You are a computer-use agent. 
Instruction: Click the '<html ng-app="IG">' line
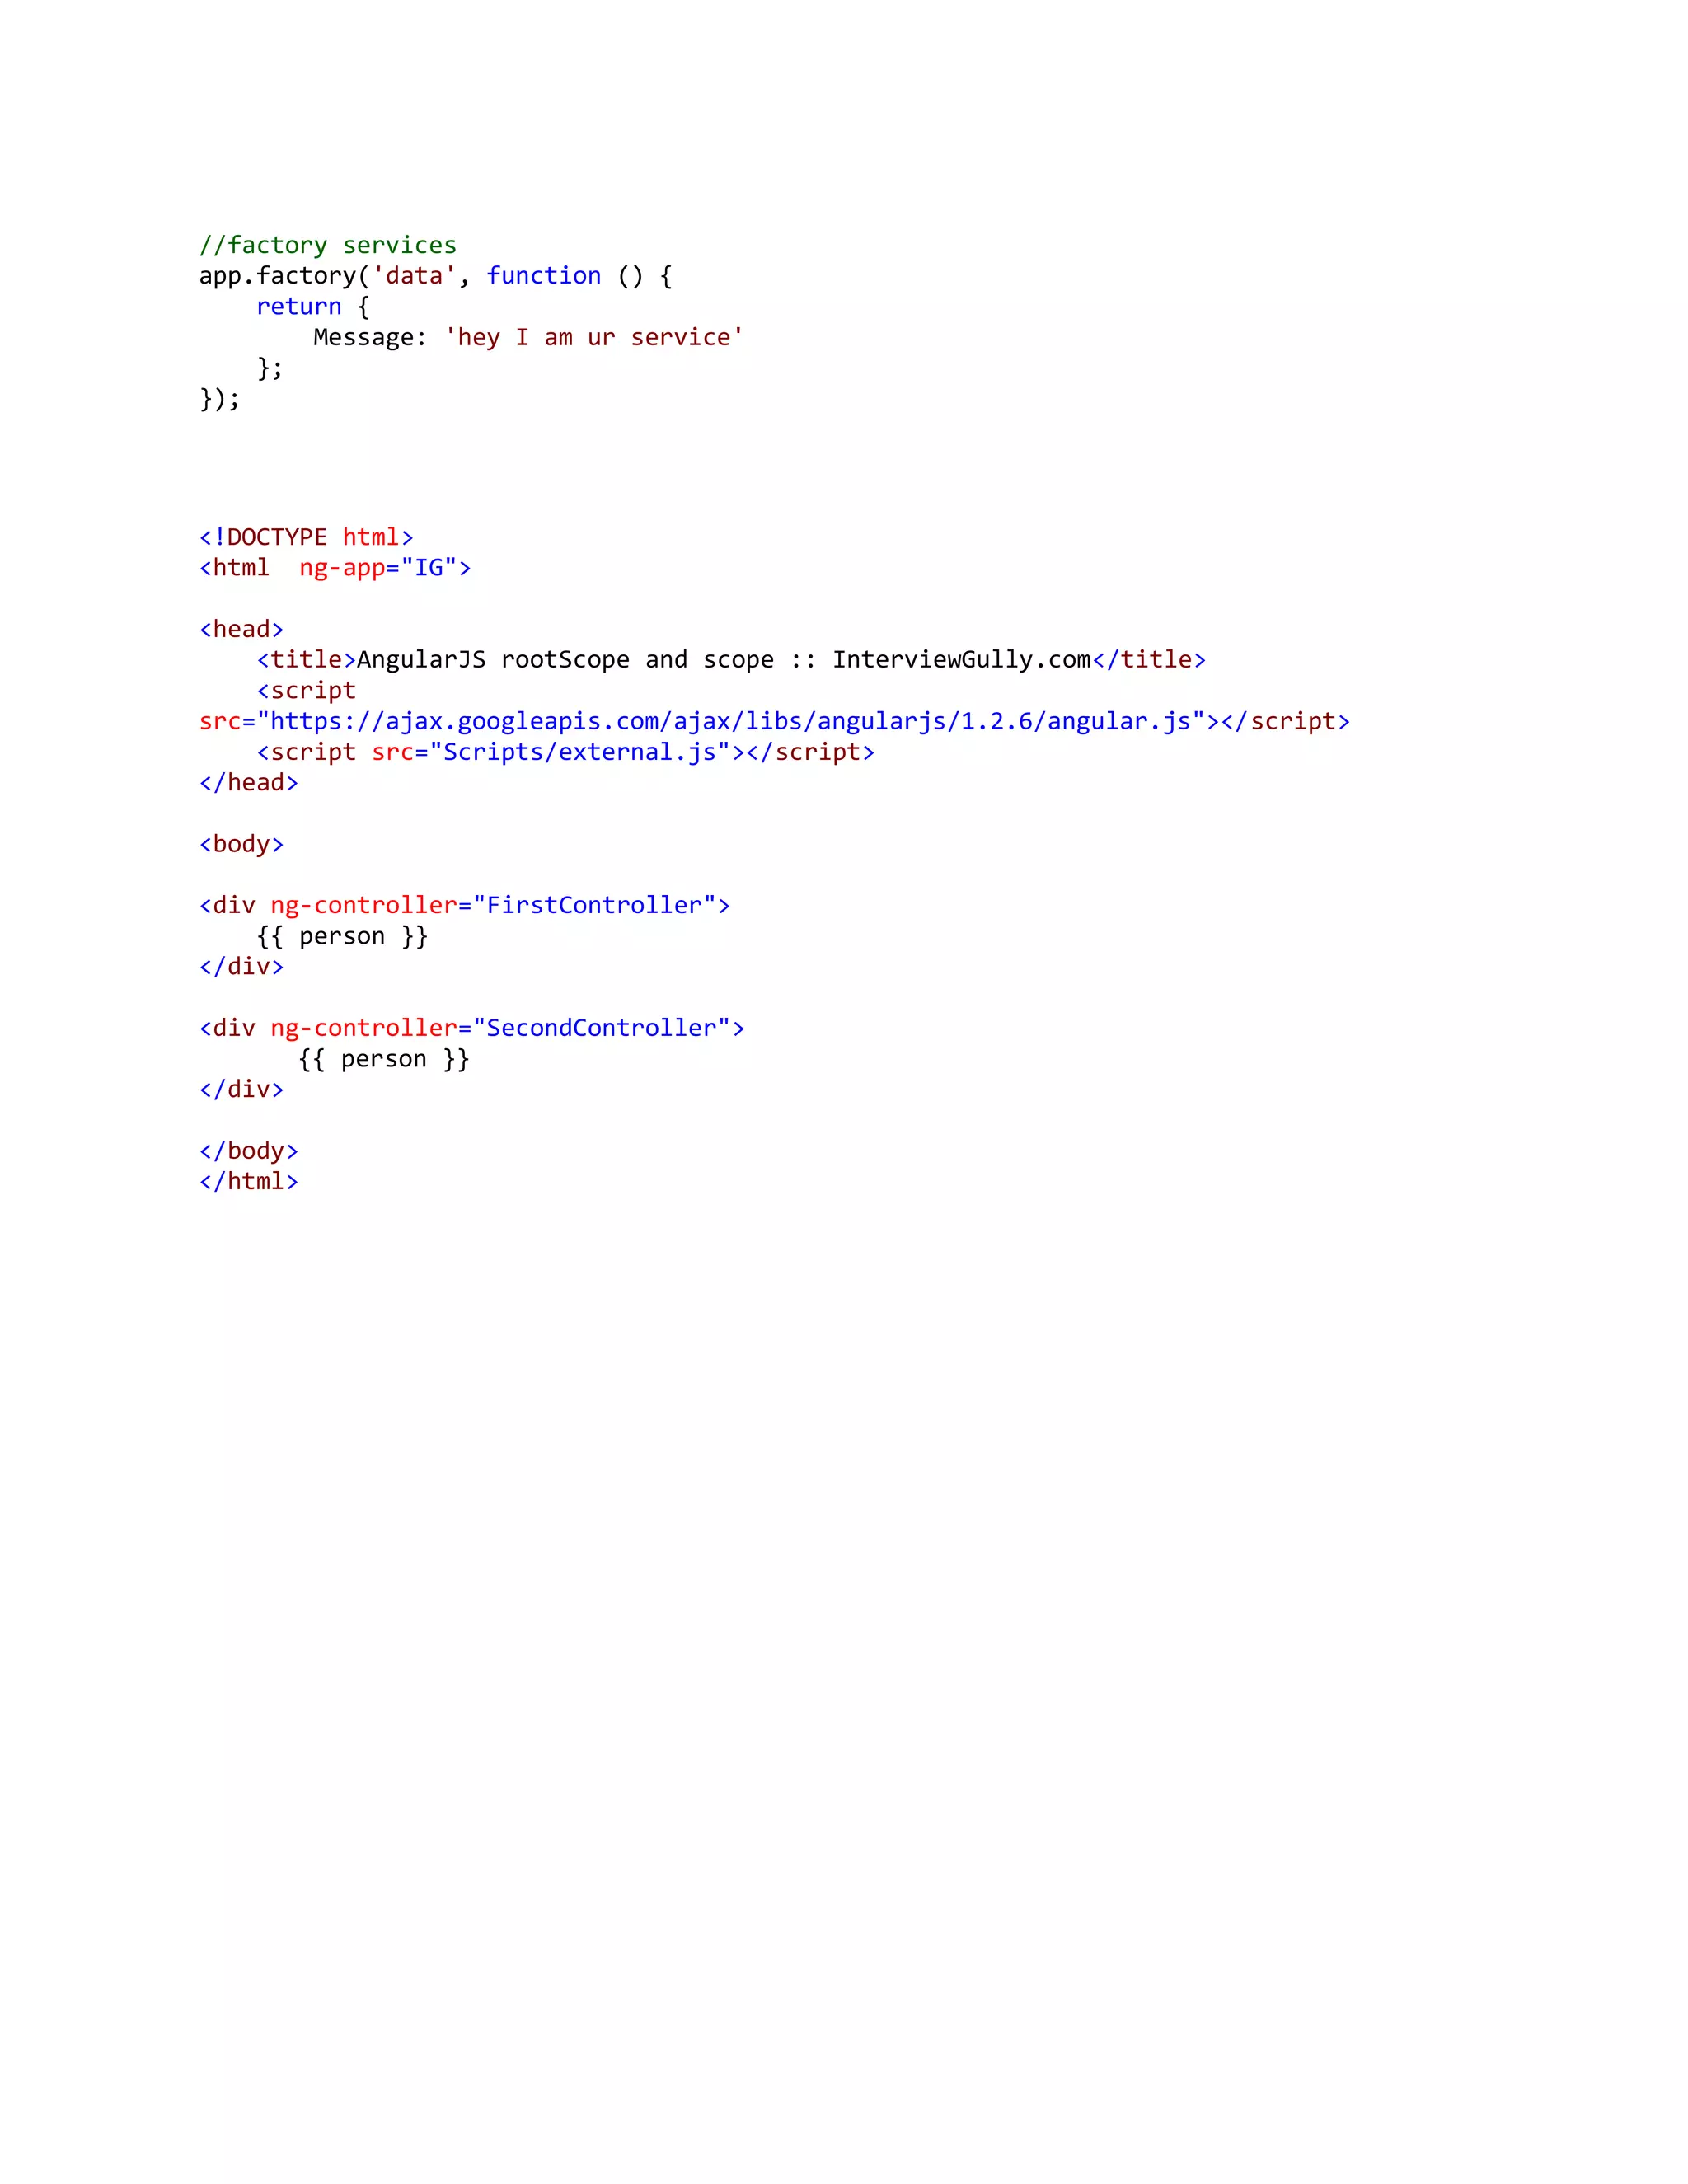[x=335, y=568]
